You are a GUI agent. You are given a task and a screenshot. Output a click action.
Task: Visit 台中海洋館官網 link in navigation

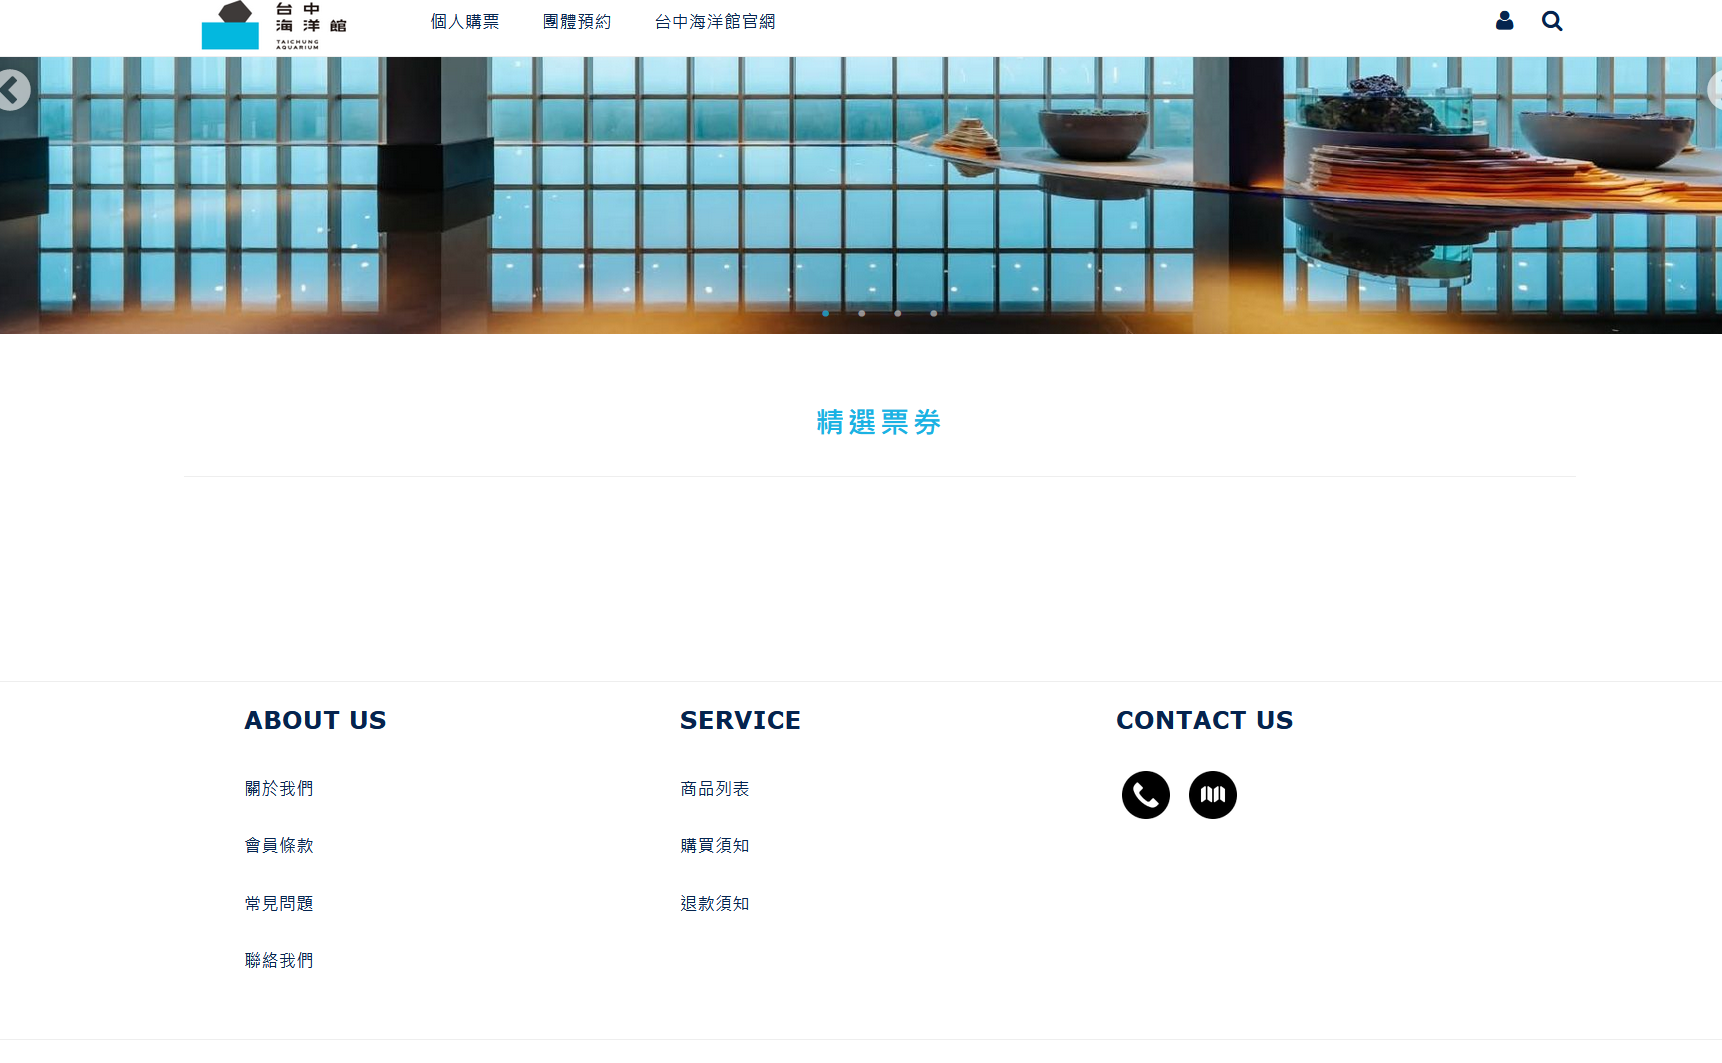coord(715,22)
